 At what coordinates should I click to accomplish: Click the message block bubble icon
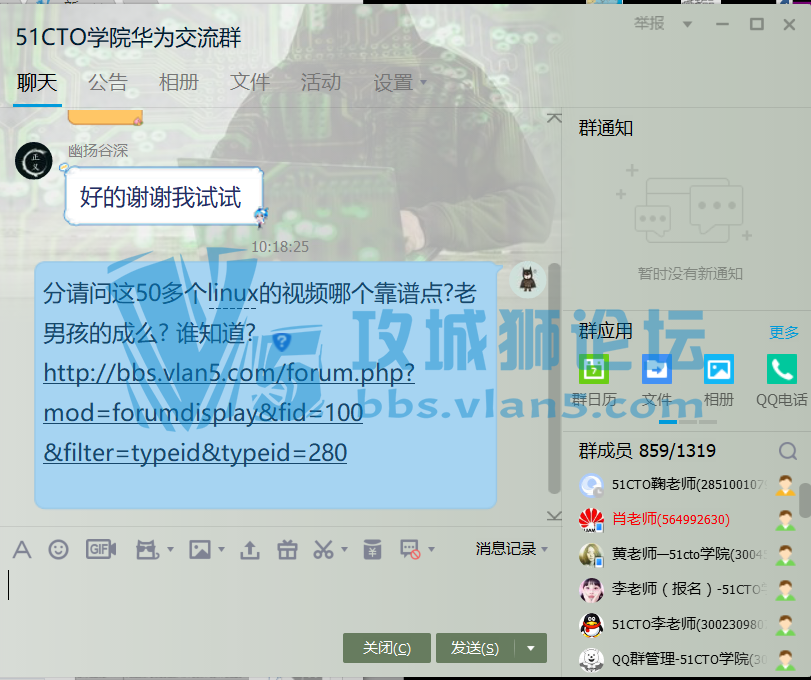[x=410, y=549]
